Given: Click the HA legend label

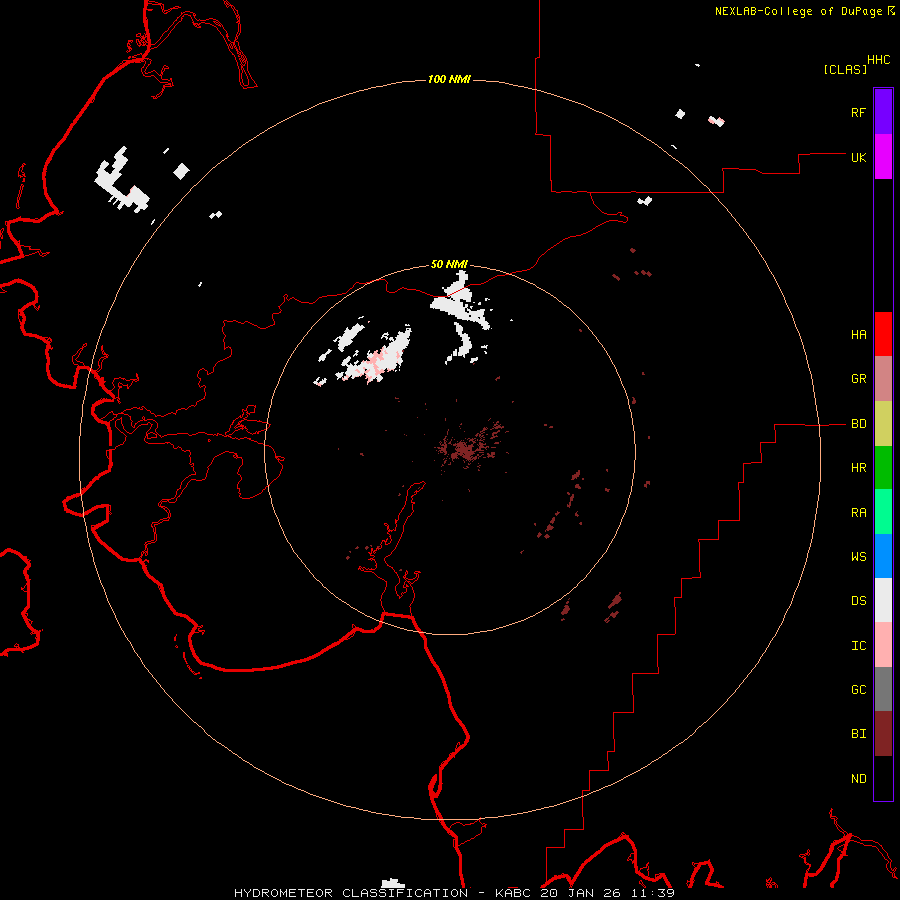Looking at the screenshot, I should 858,335.
